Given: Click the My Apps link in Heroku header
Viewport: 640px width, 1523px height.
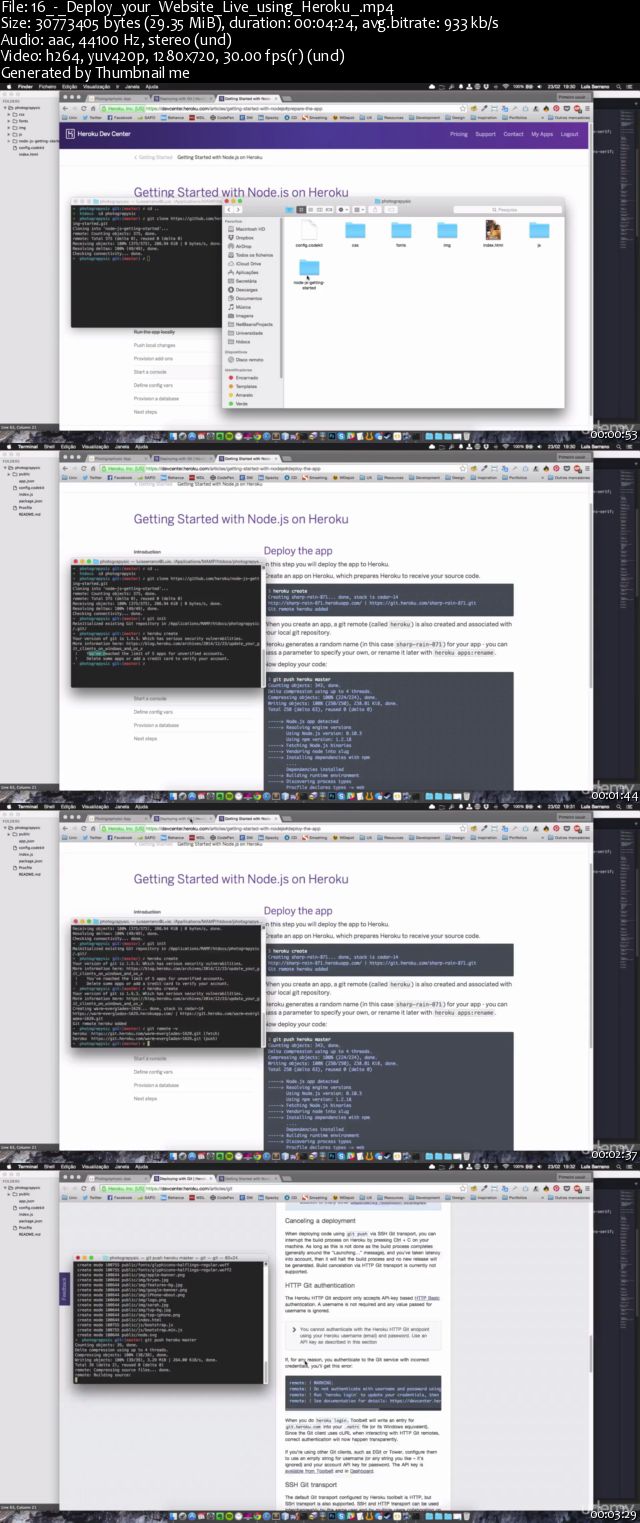Looking at the screenshot, I should (x=541, y=133).
